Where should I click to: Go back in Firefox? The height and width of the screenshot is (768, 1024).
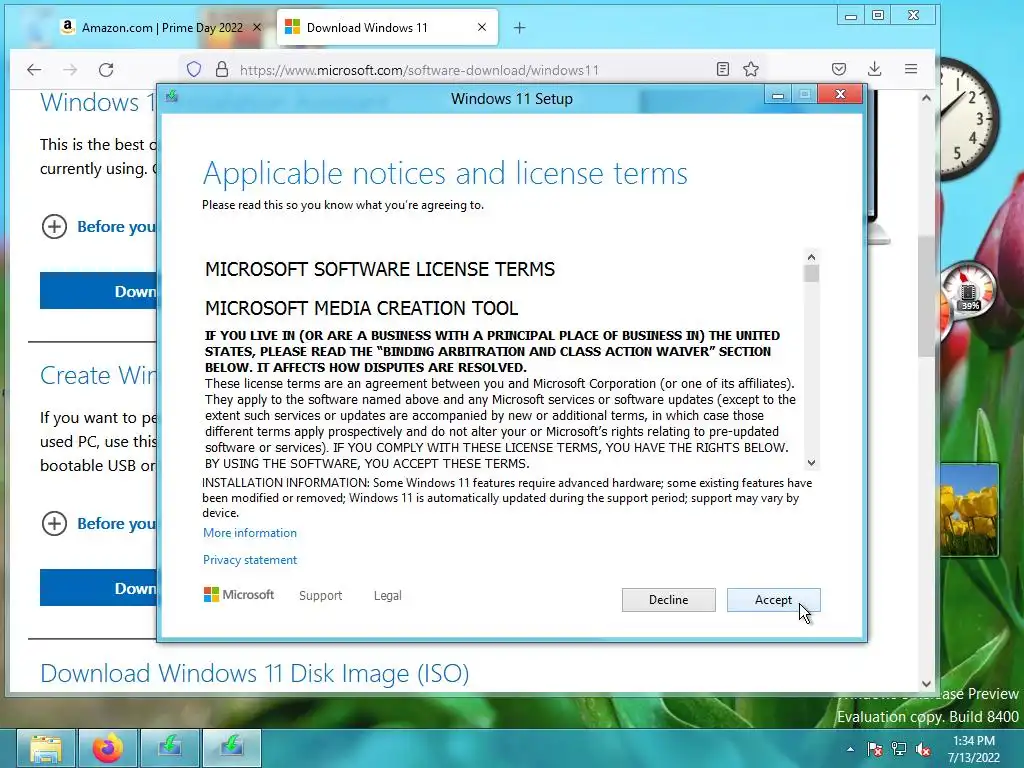[x=34, y=69]
